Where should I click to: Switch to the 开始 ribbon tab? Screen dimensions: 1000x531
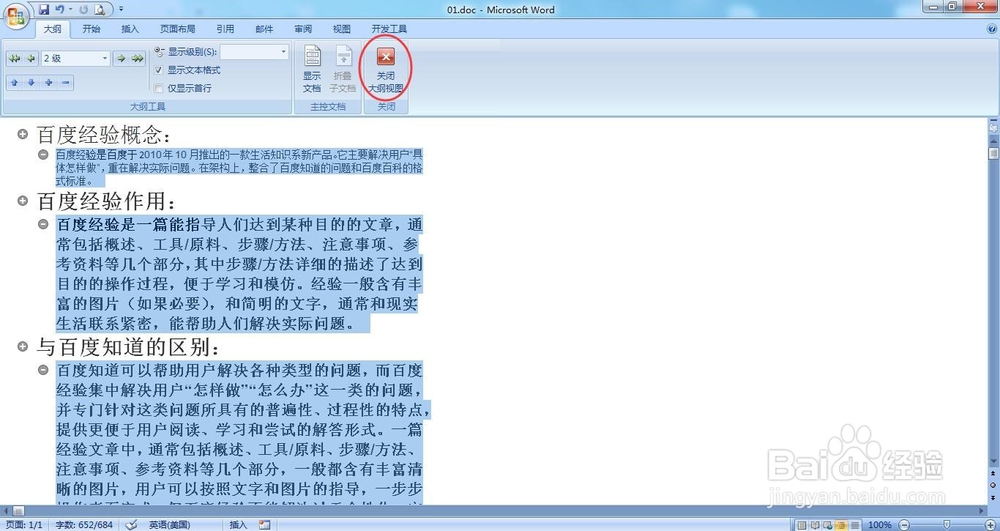click(x=91, y=29)
